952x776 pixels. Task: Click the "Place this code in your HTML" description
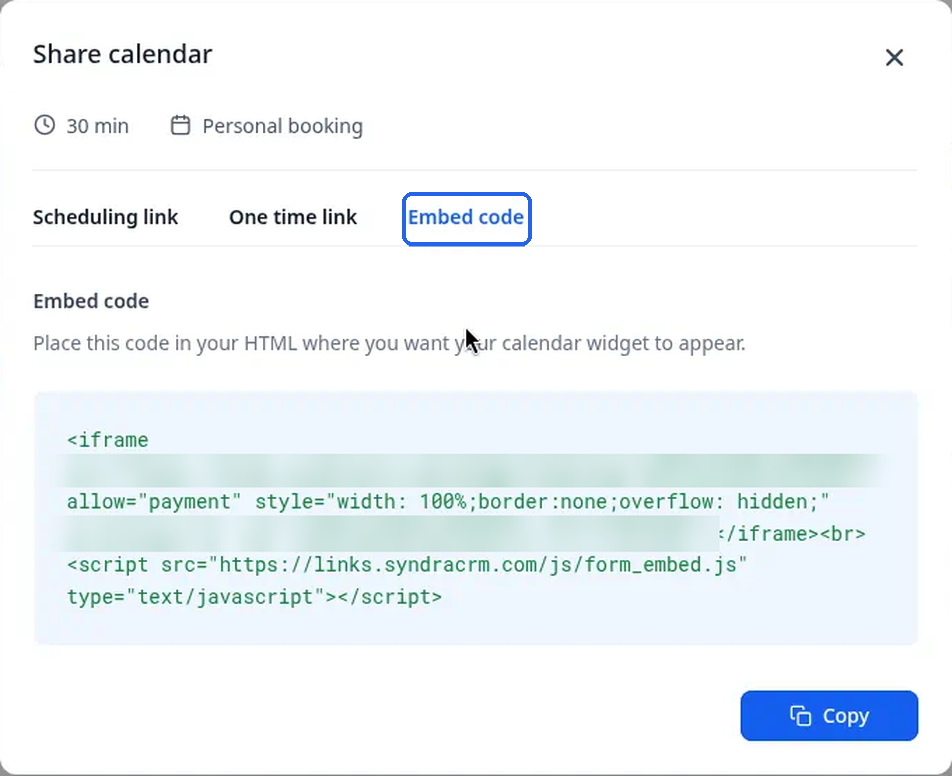[389, 344]
